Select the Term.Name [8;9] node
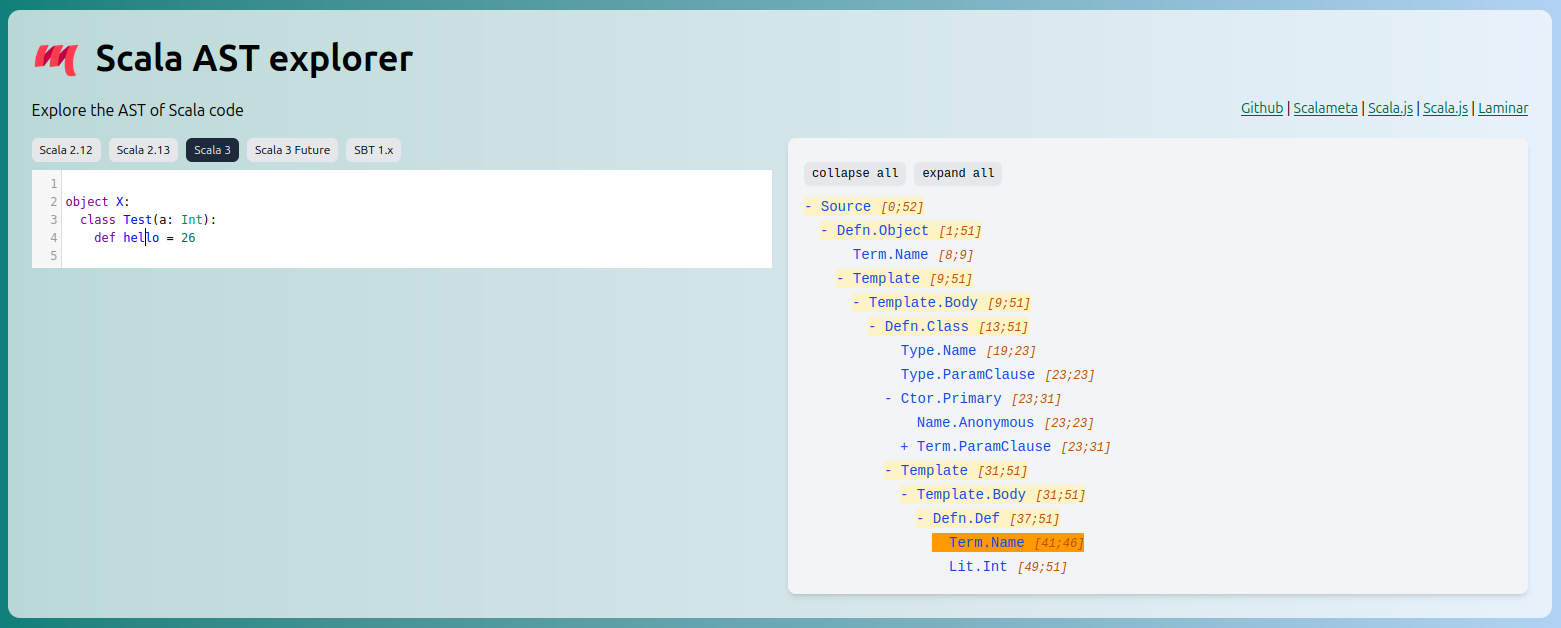Viewport: 1561px width, 628px height. pyautogui.click(x=913, y=255)
